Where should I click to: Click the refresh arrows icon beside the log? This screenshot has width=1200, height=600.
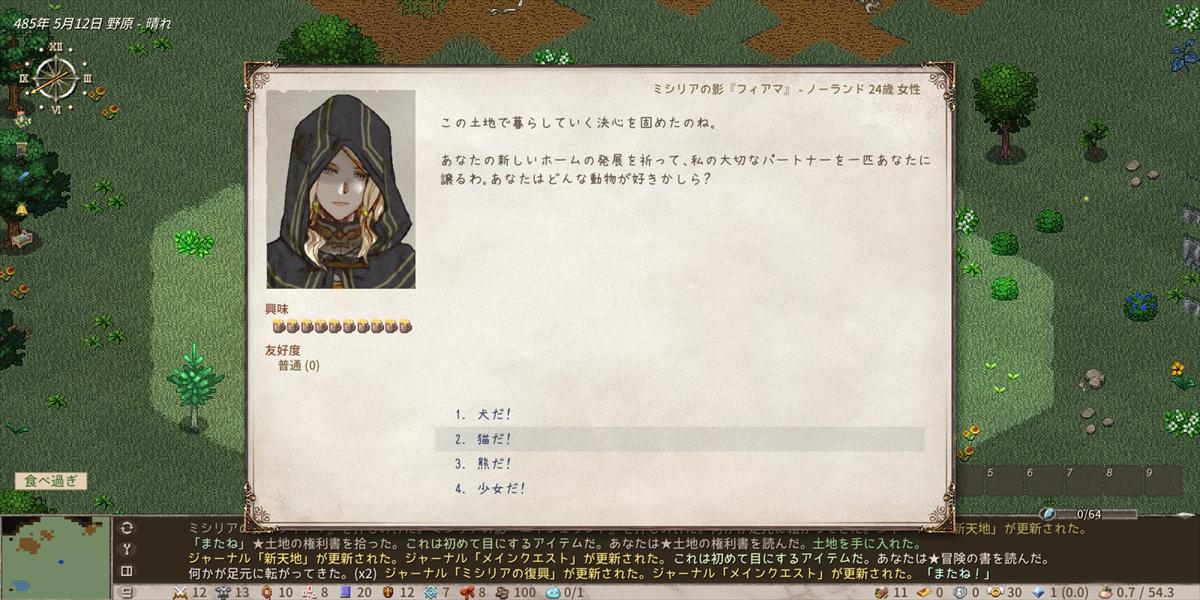pyautogui.click(x=126, y=527)
